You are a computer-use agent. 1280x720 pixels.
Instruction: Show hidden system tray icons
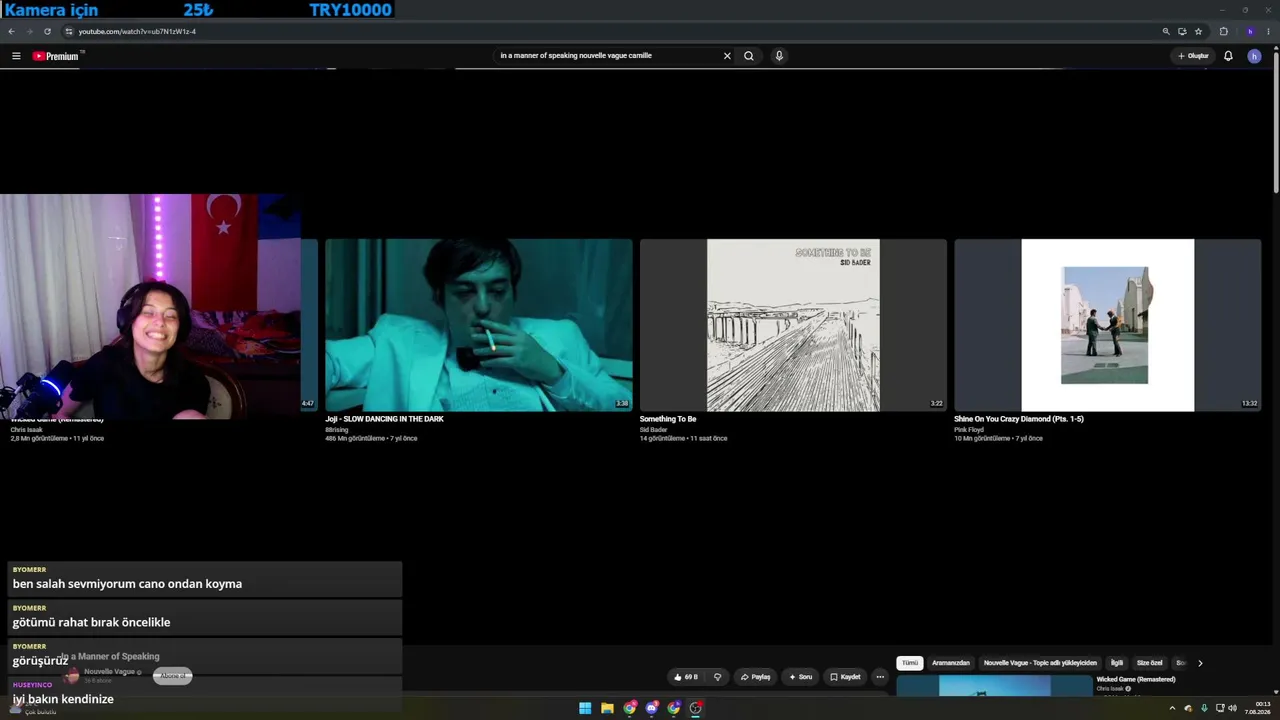coord(1172,708)
